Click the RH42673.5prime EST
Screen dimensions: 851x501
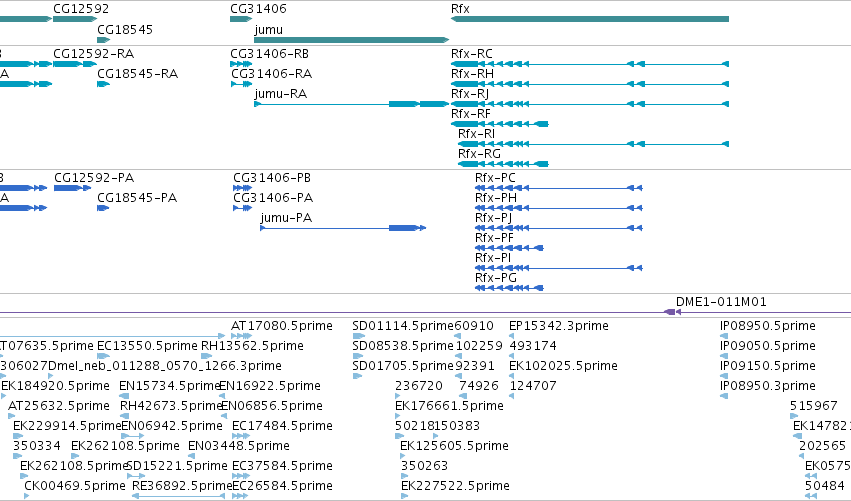click(124, 416)
